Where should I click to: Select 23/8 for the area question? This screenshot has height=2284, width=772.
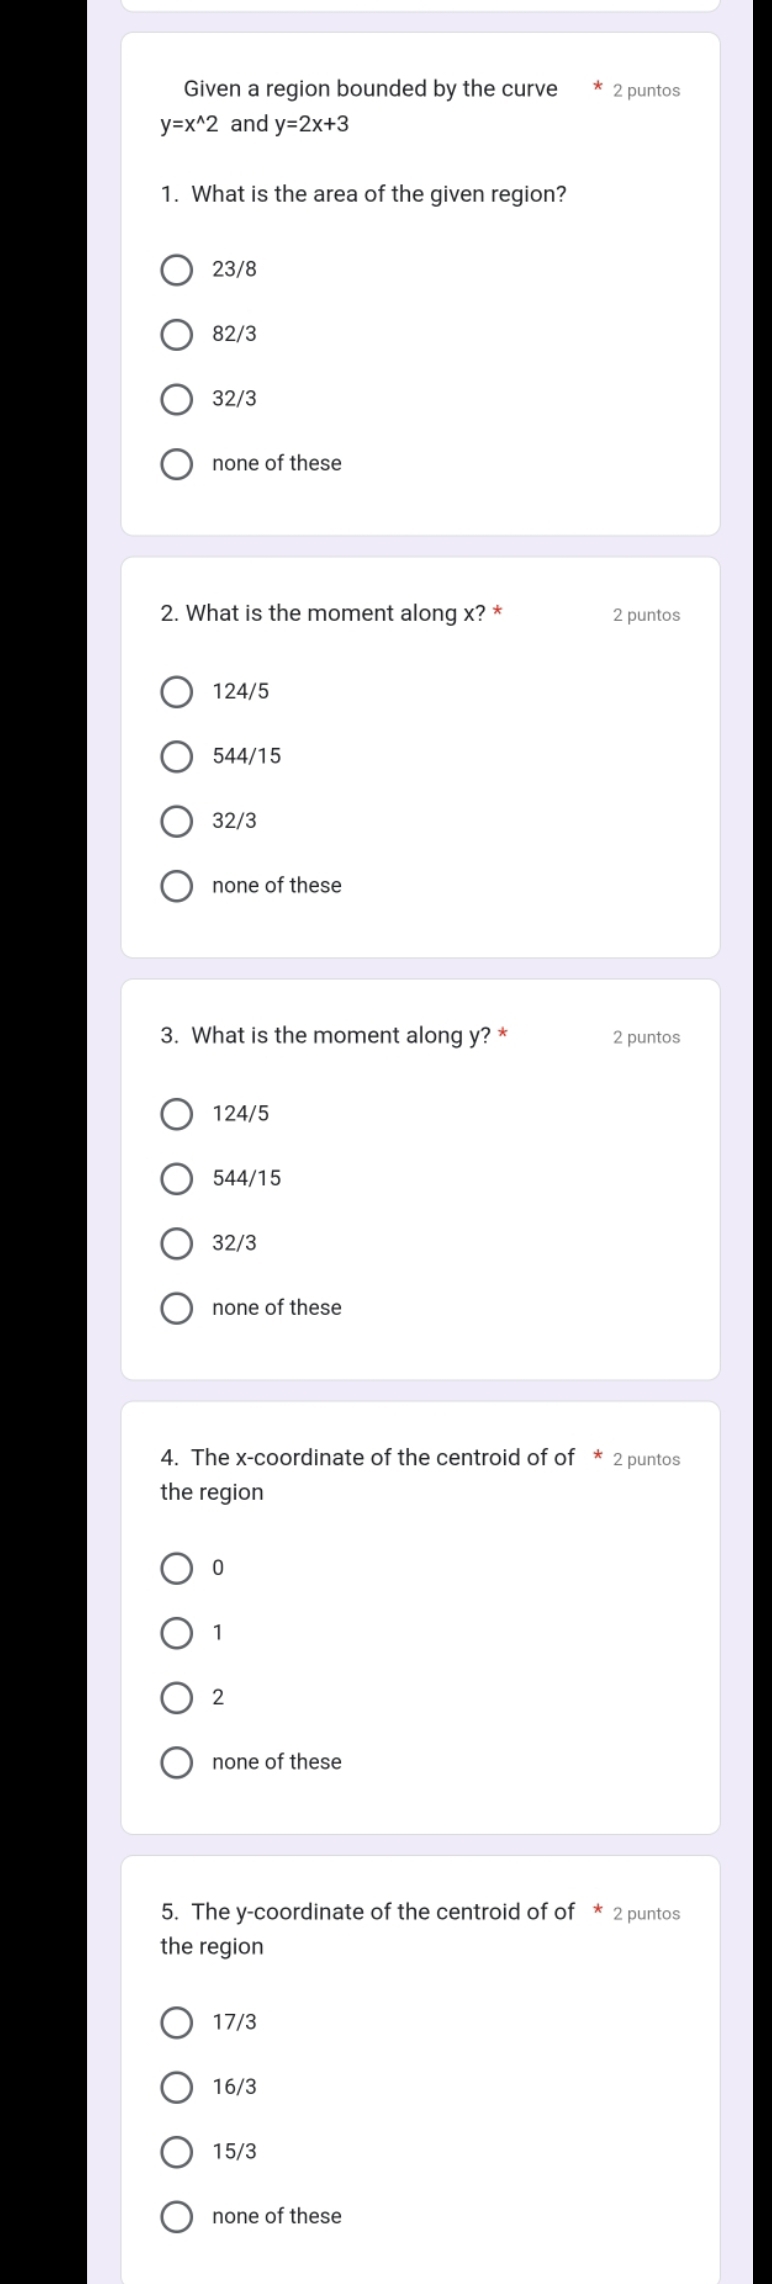point(177,270)
